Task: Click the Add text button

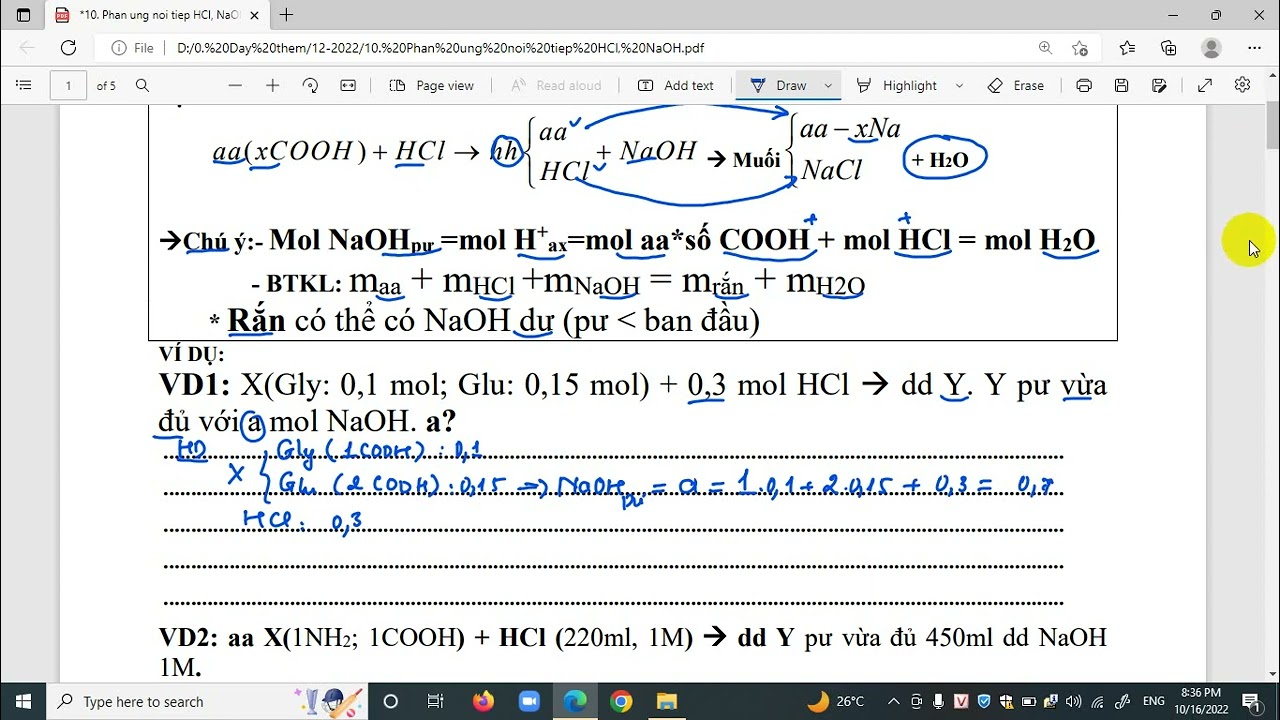Action: point(676,86)
